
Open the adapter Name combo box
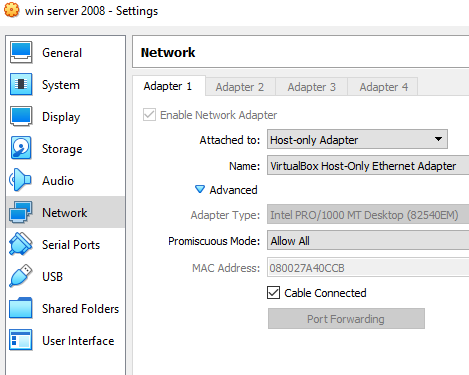point(368,165)
